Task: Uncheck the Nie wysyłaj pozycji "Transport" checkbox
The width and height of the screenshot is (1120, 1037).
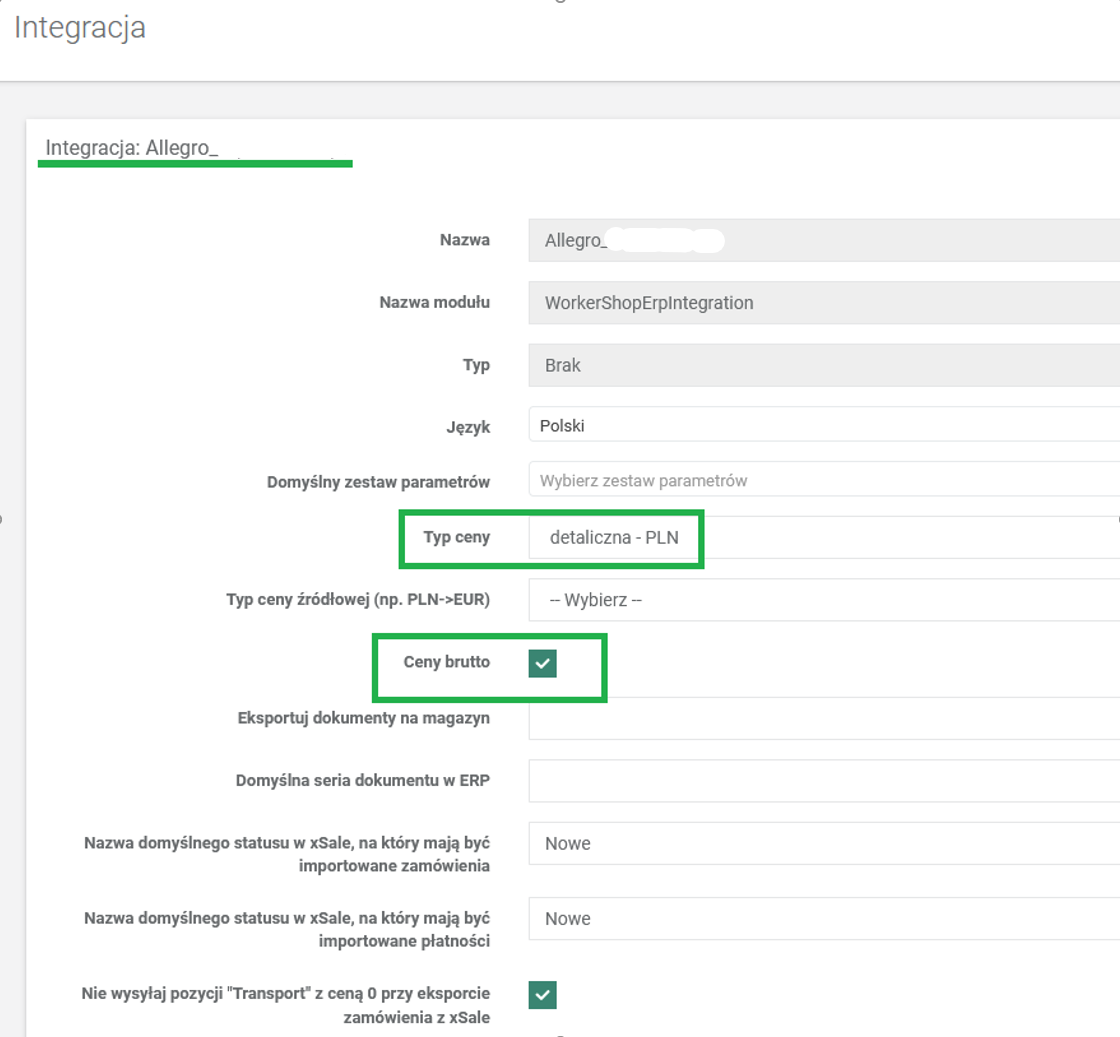Action: pyautogui.click(x=542, y=995)
